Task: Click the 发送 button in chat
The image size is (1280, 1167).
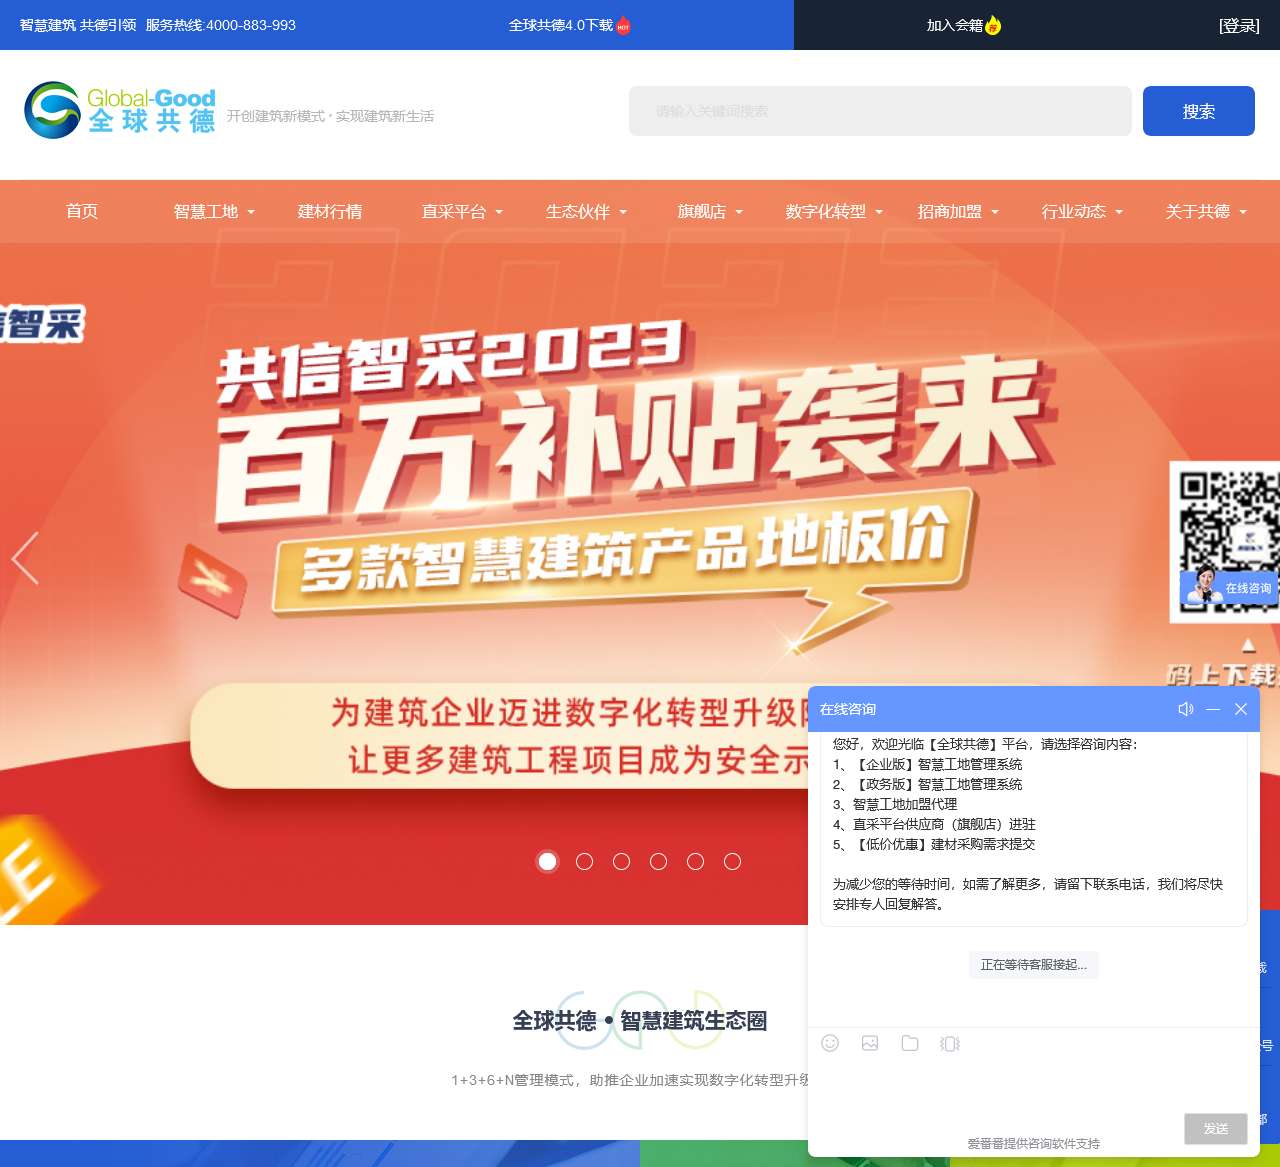Action: point(1216,1128)
